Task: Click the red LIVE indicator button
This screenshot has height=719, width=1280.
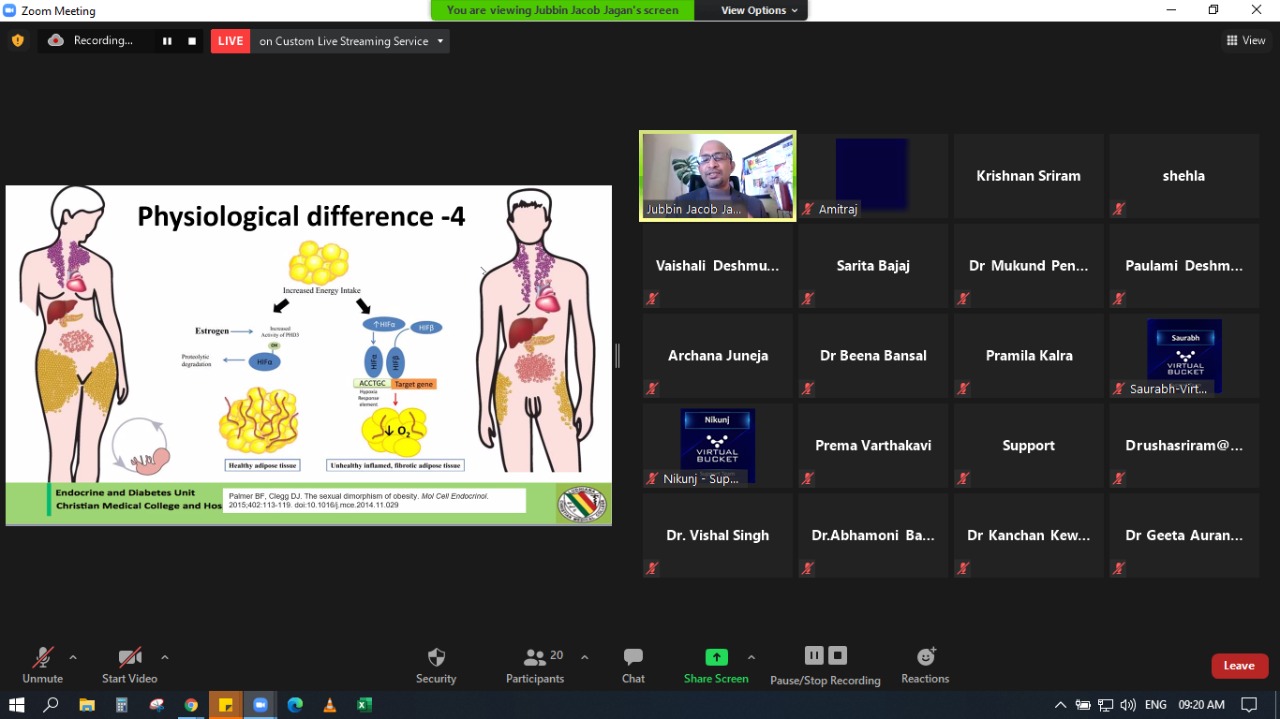Action: pos(230,41)
